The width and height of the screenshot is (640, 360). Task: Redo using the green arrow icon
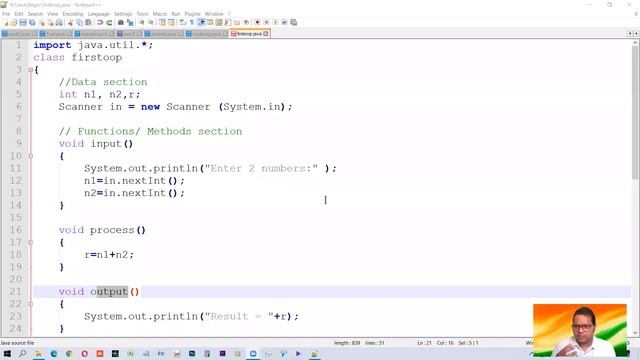tap(109, 22)
